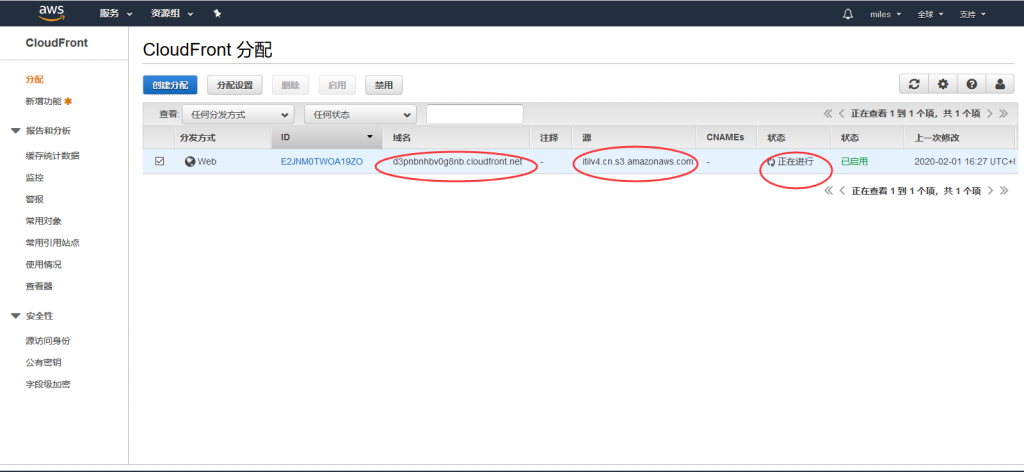Go to last page at top pagination

(1004, 114)
